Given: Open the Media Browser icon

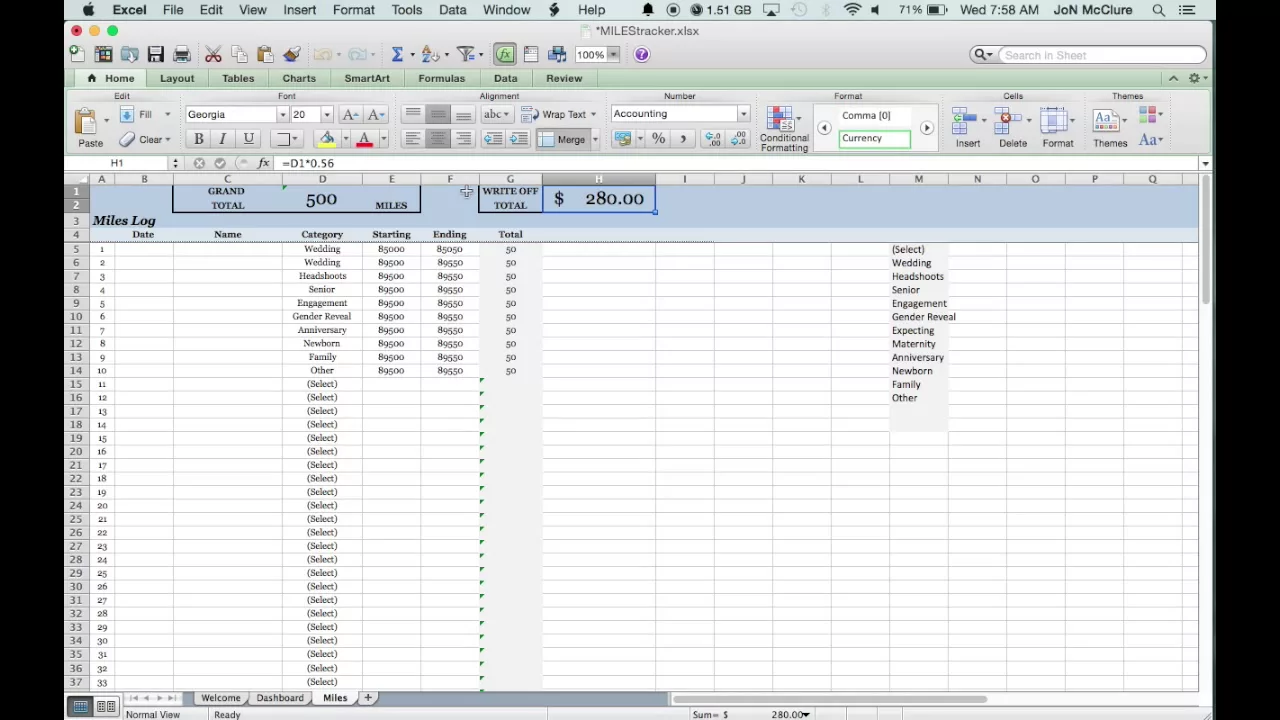Looking at the screenshot, I should tap(558, 54).
